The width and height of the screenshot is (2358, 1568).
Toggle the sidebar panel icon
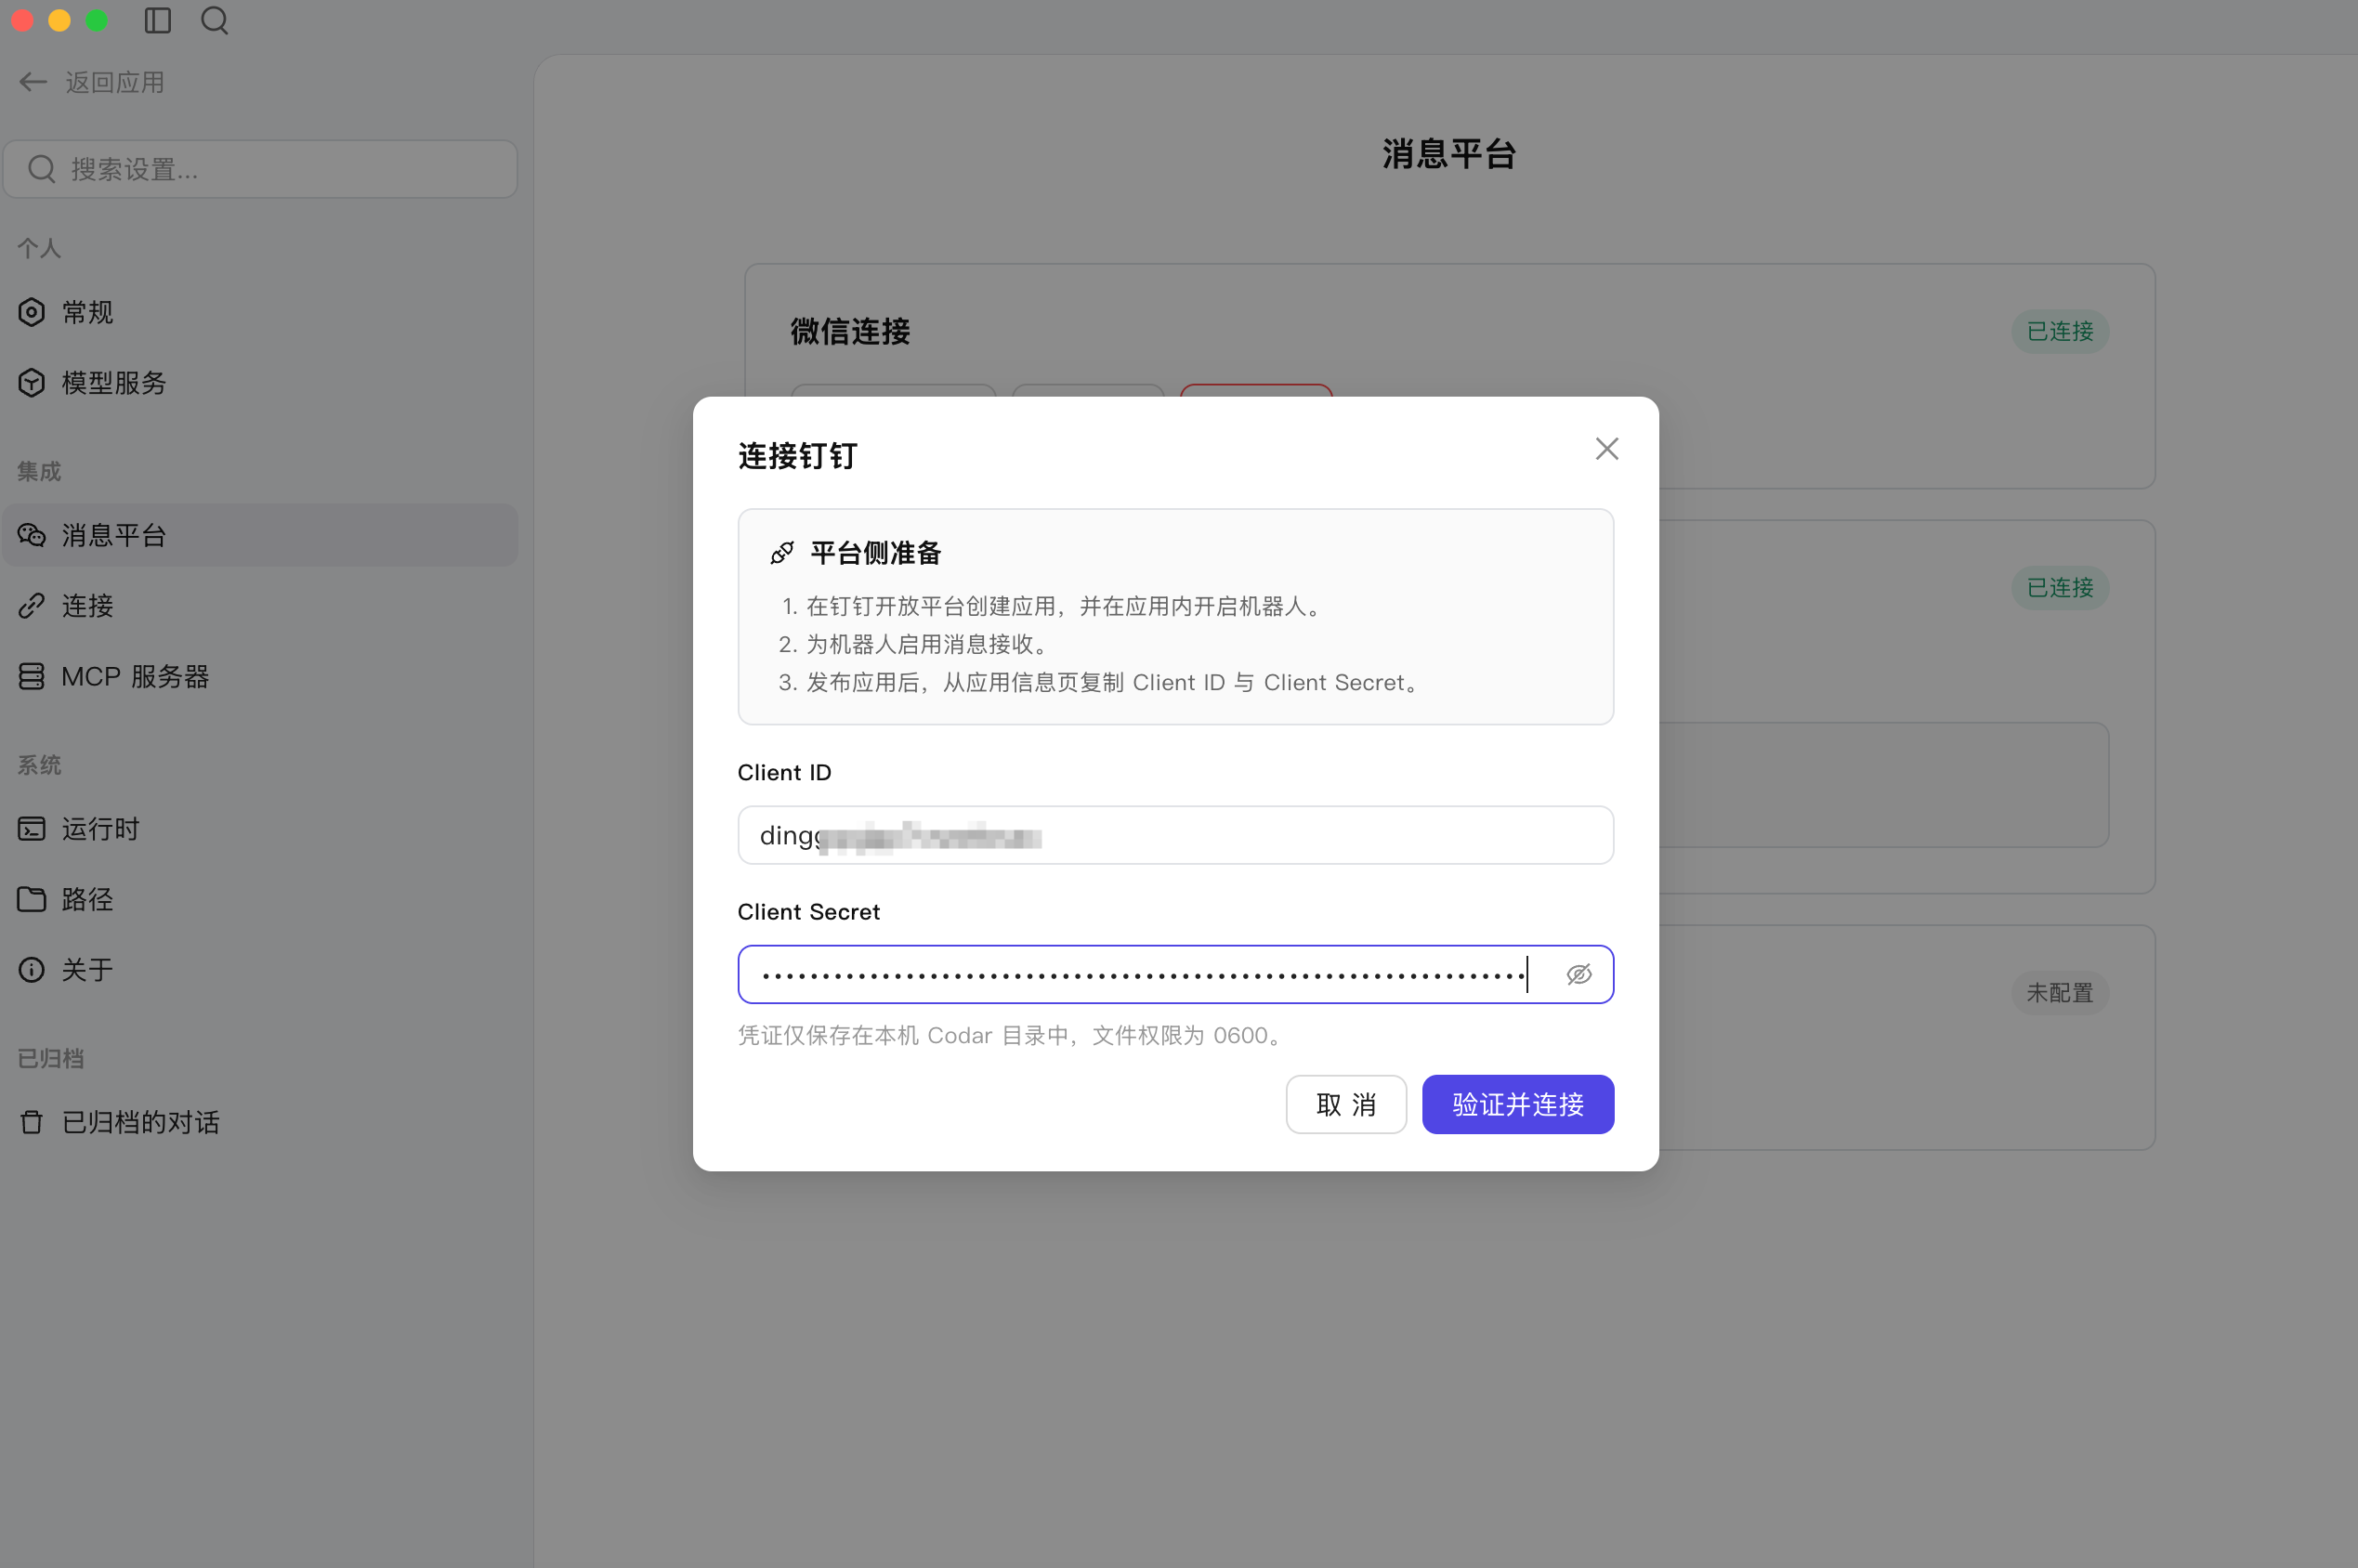[158, 20]
